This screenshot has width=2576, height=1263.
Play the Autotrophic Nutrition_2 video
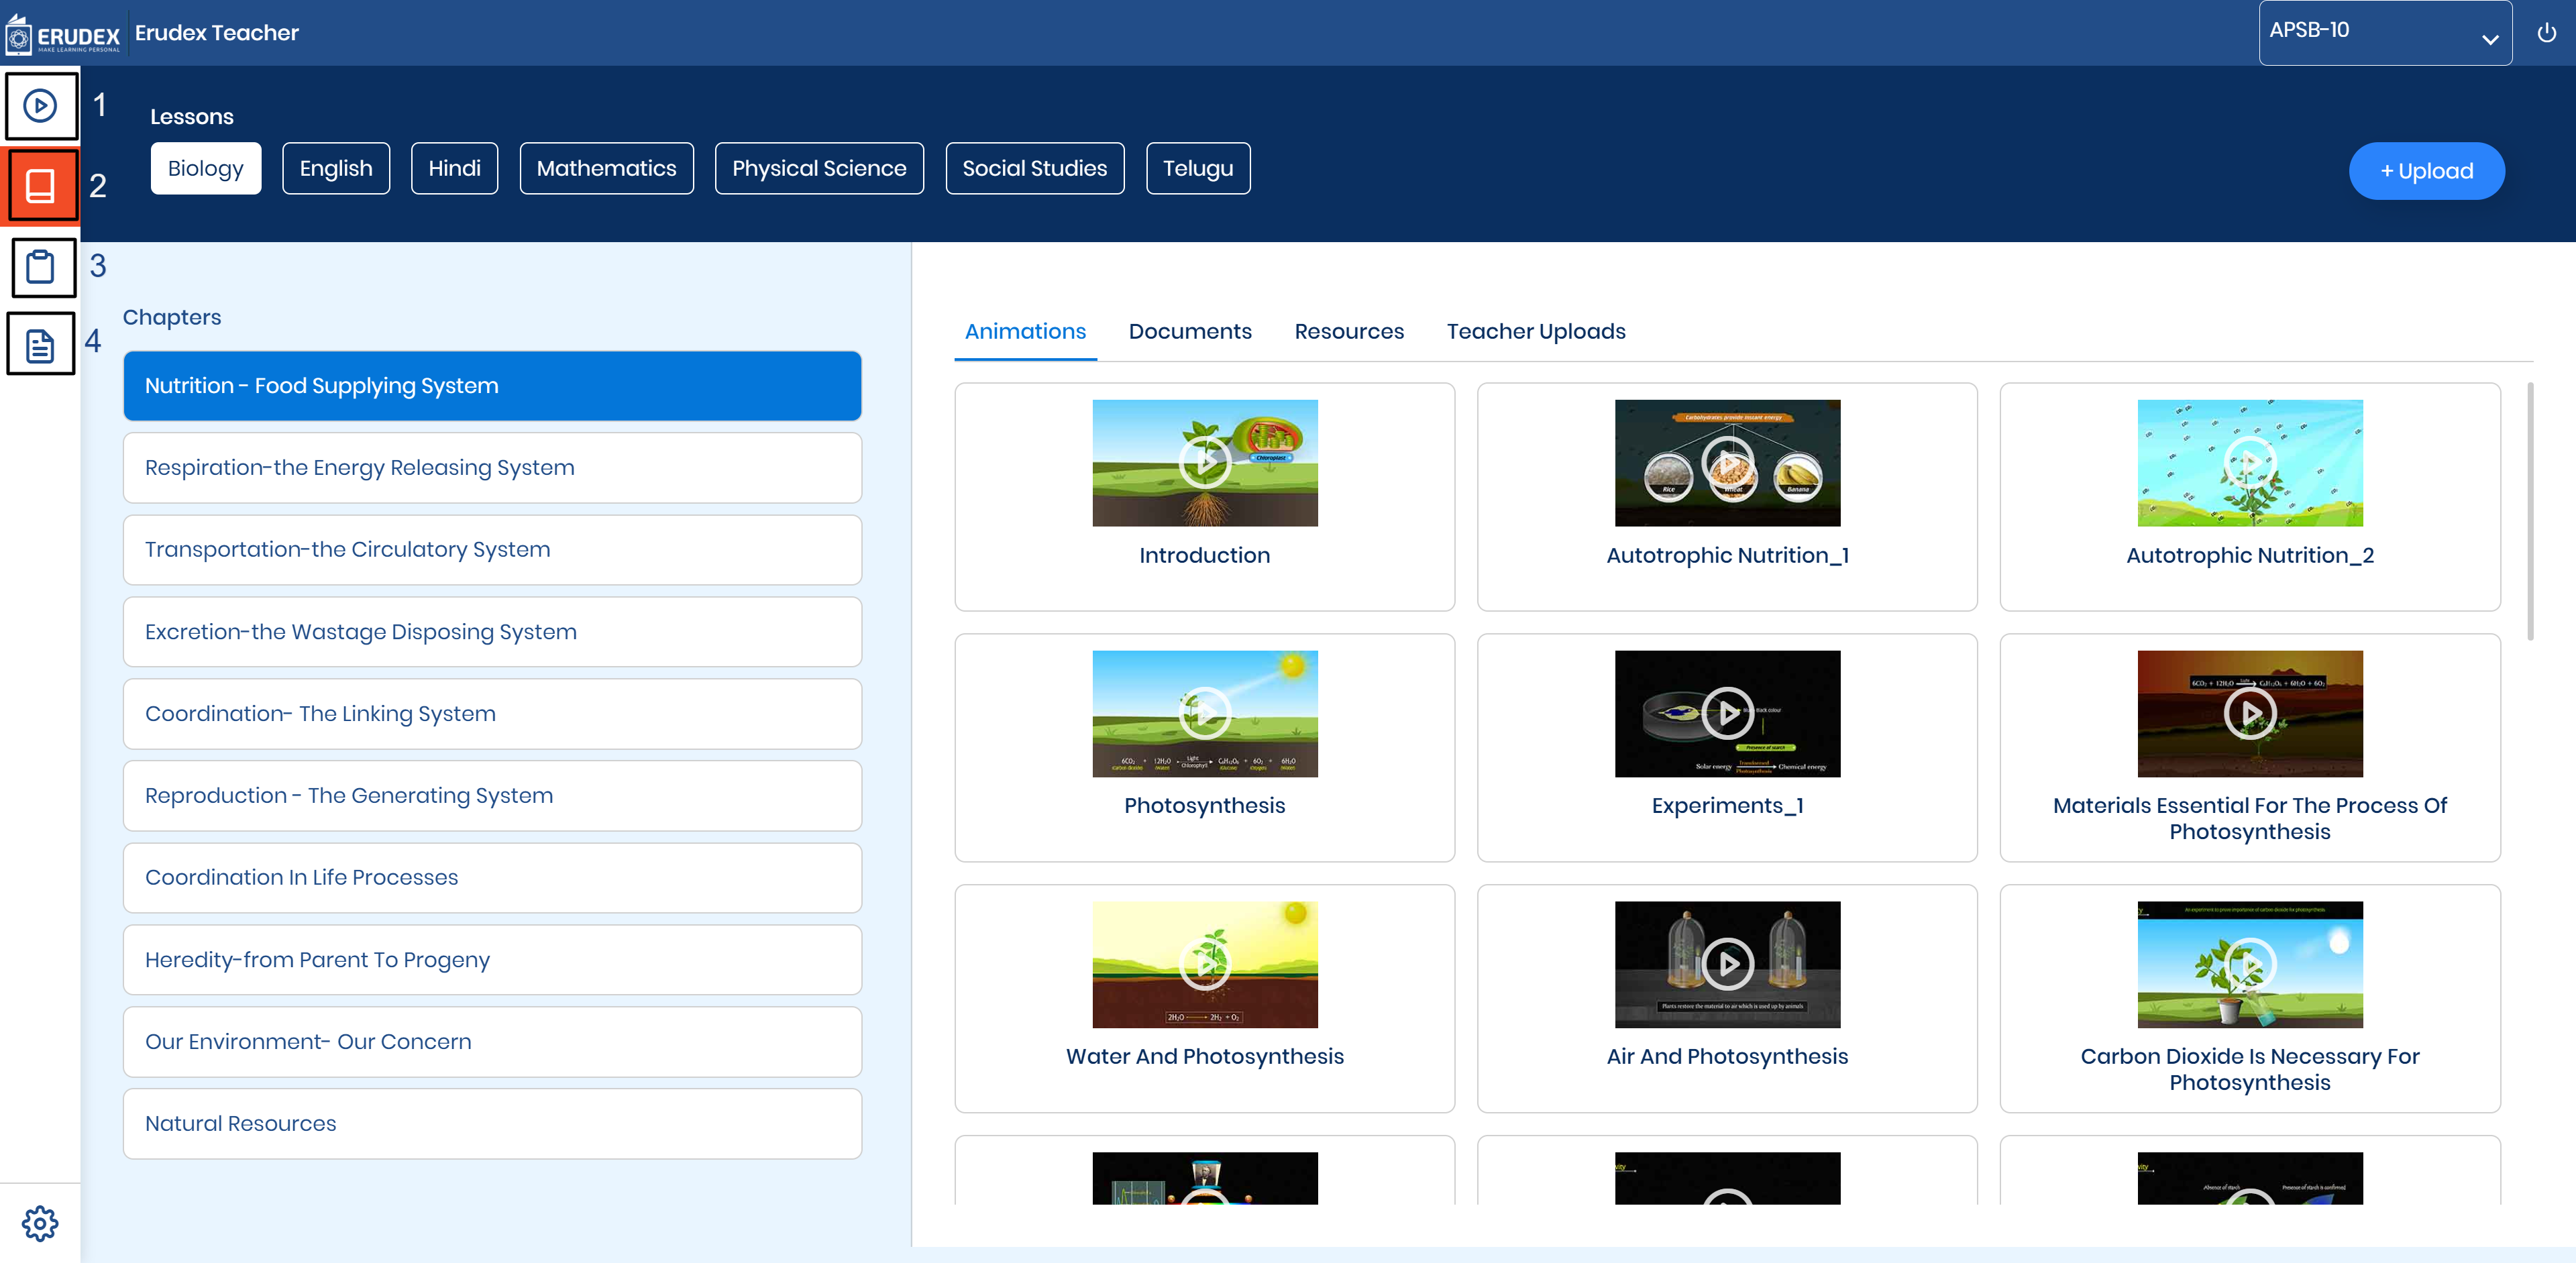[x=2250, y=463]
